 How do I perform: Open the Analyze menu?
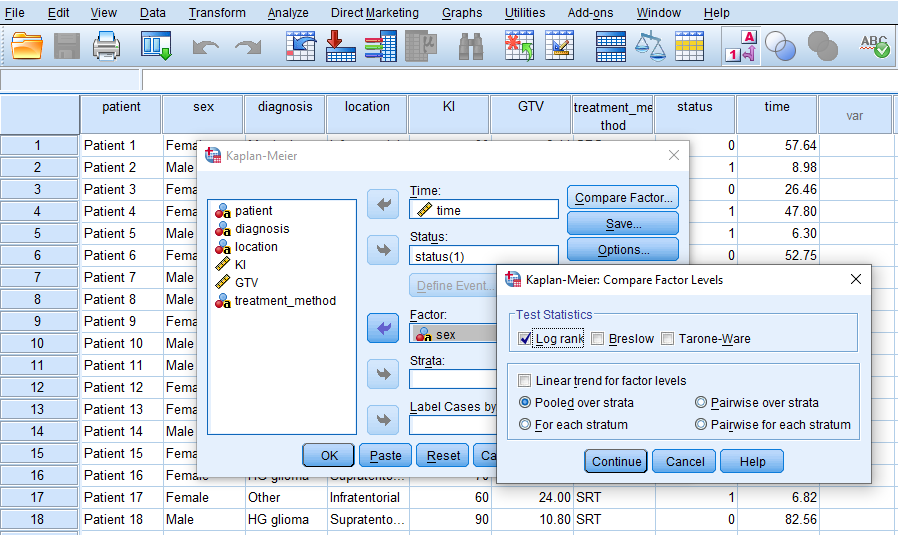coord(288,13)
